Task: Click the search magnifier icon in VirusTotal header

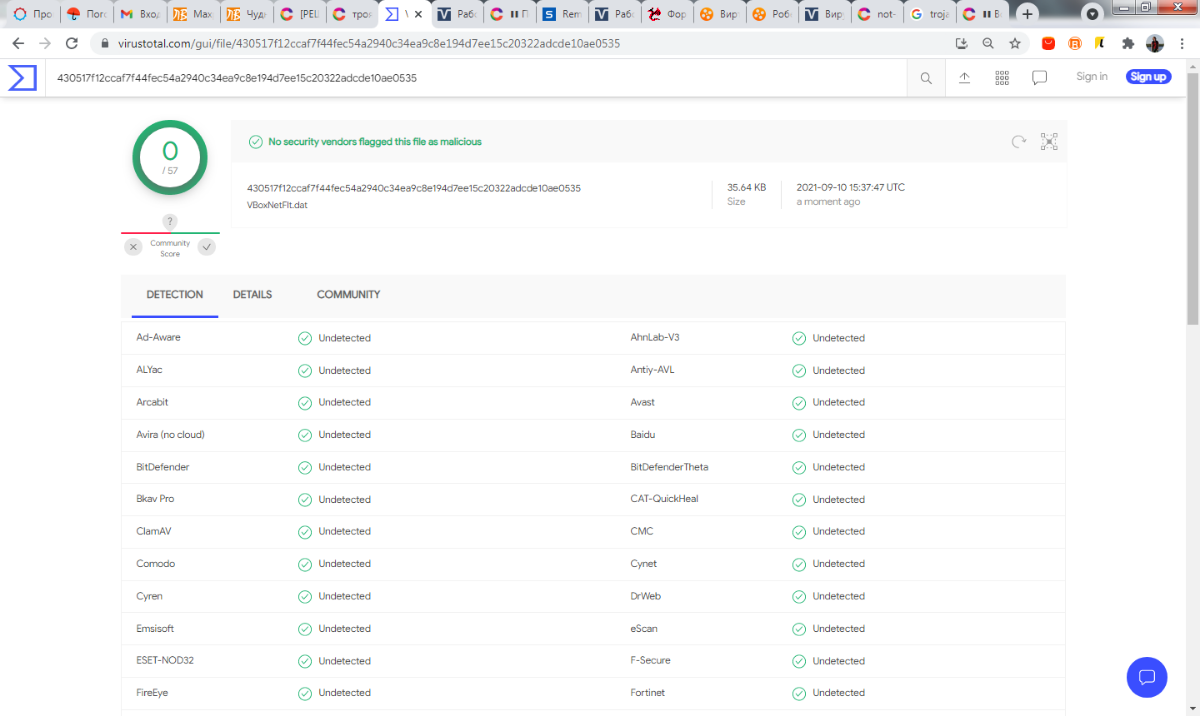Action: tap(926, 78)
